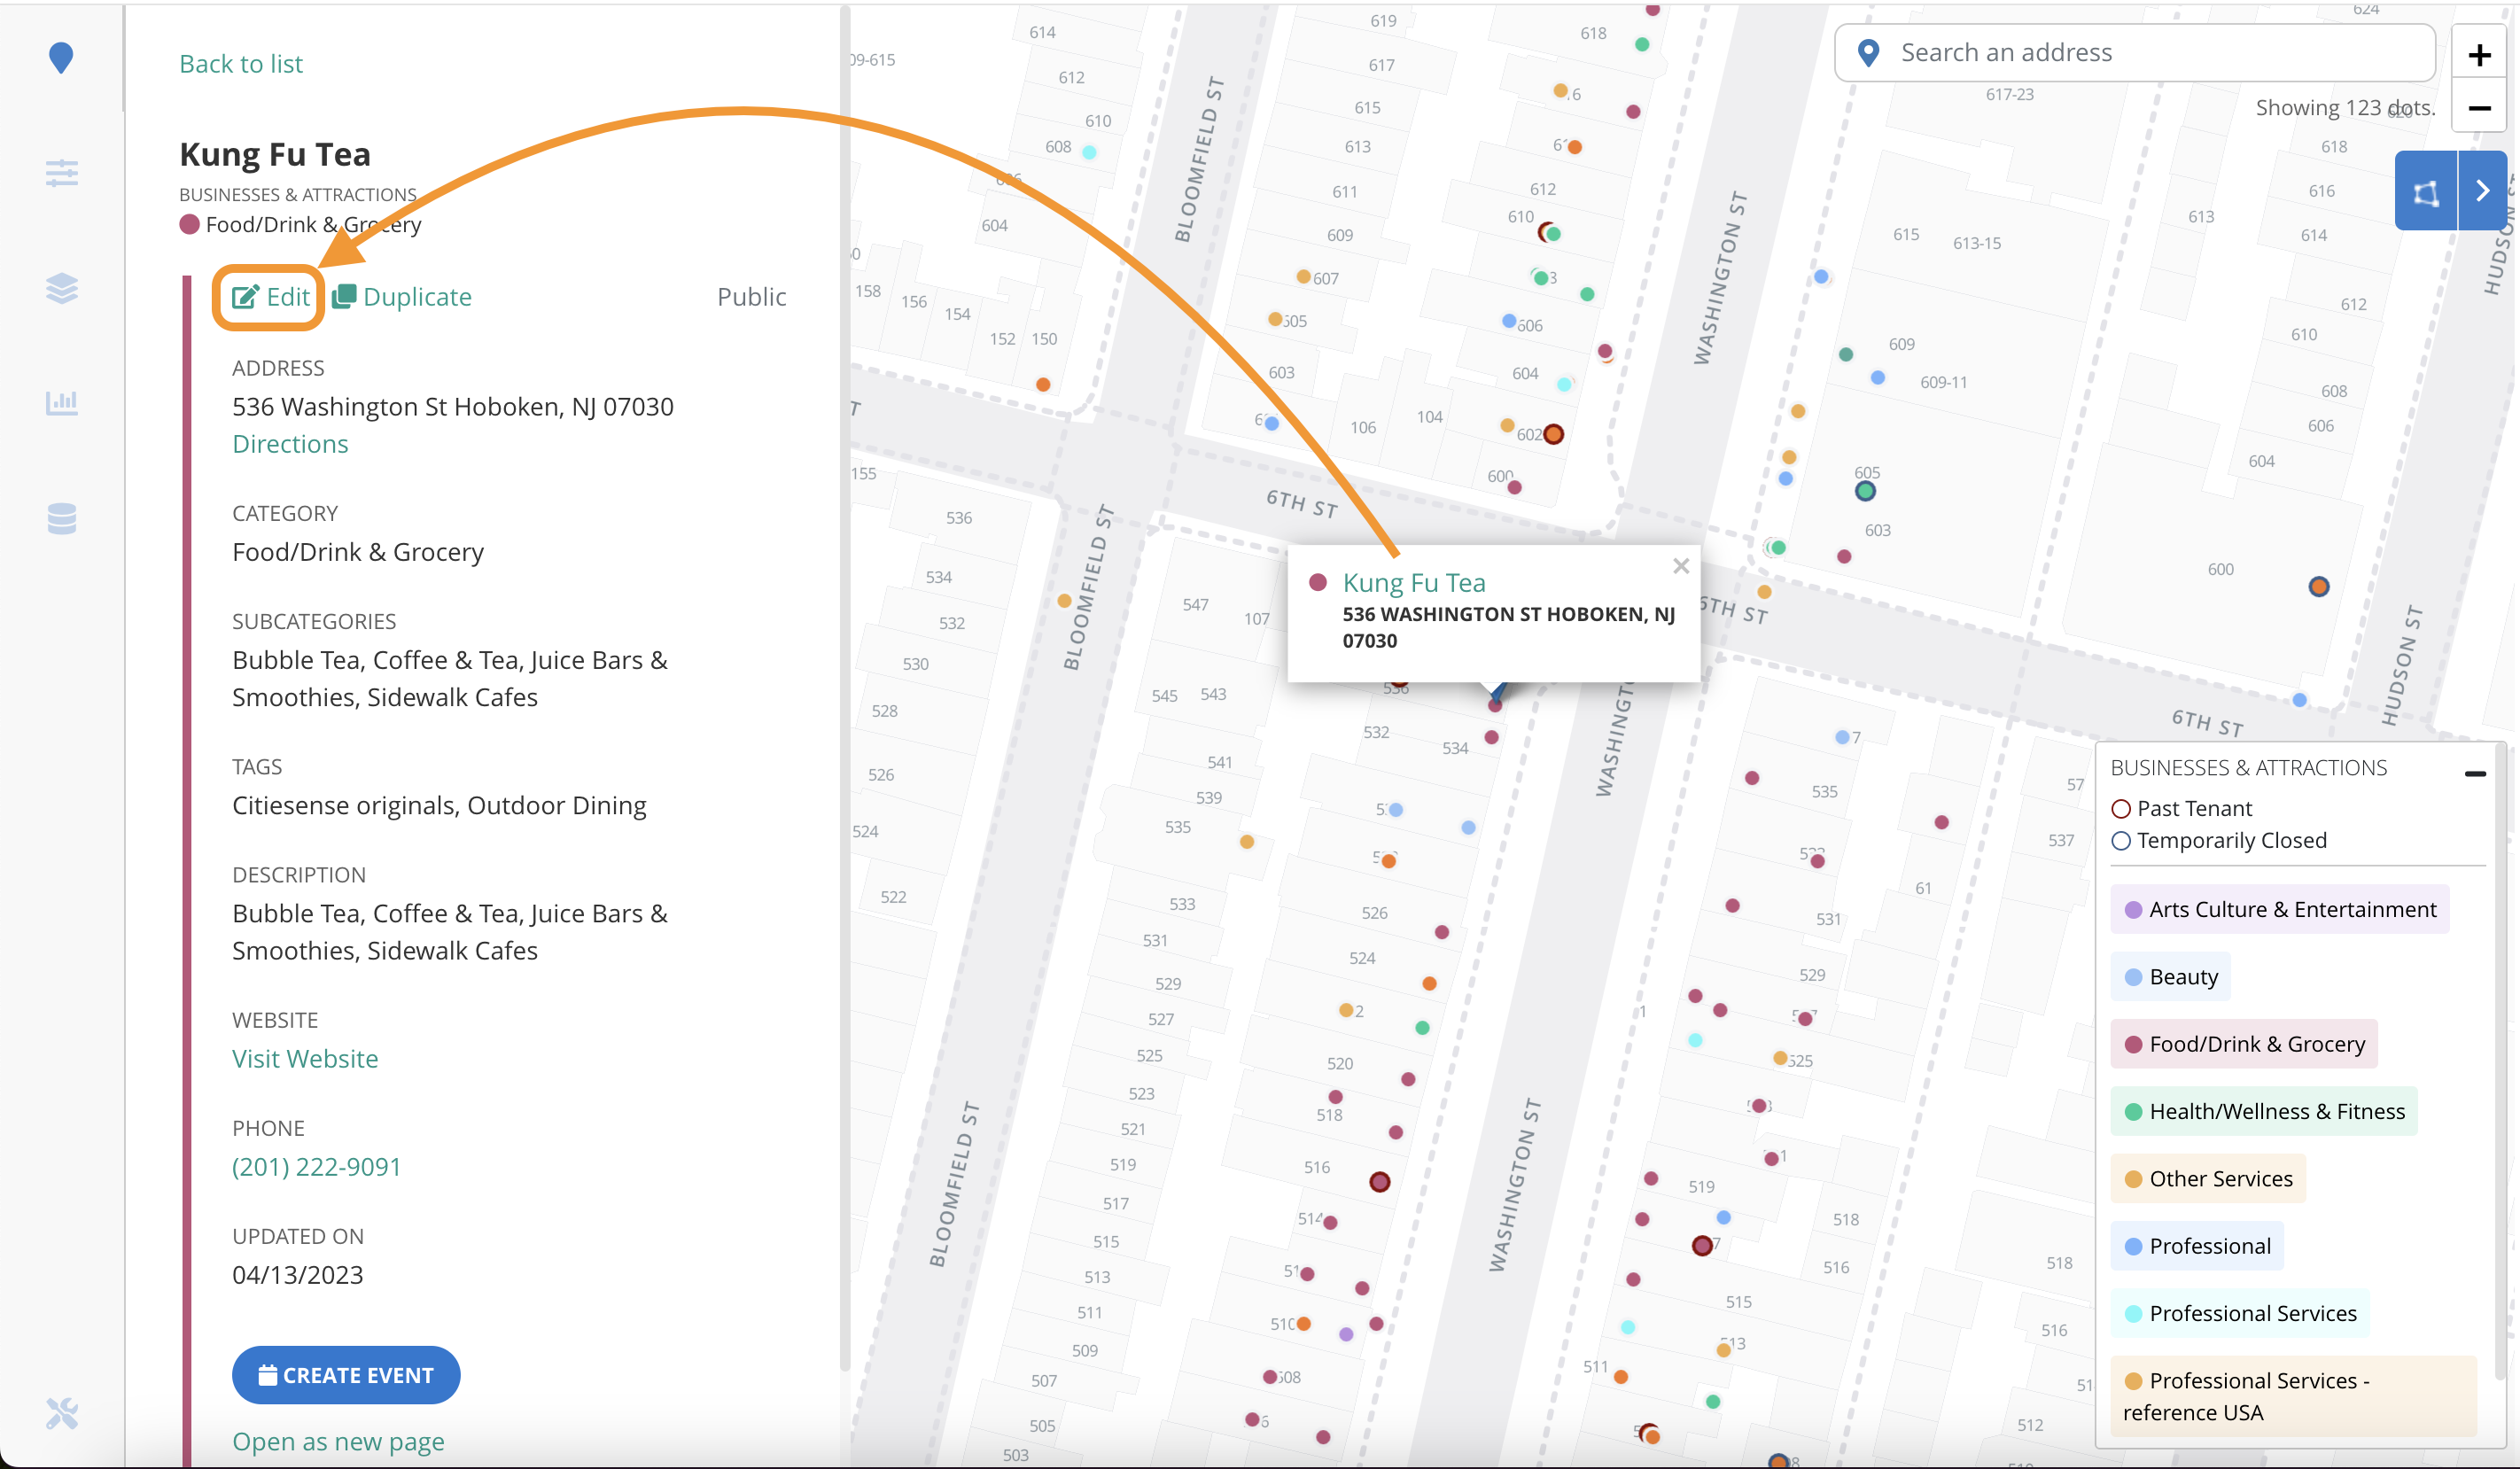
Task: Click the purple swatch for Arts Culture
Action: [2133, 910]
